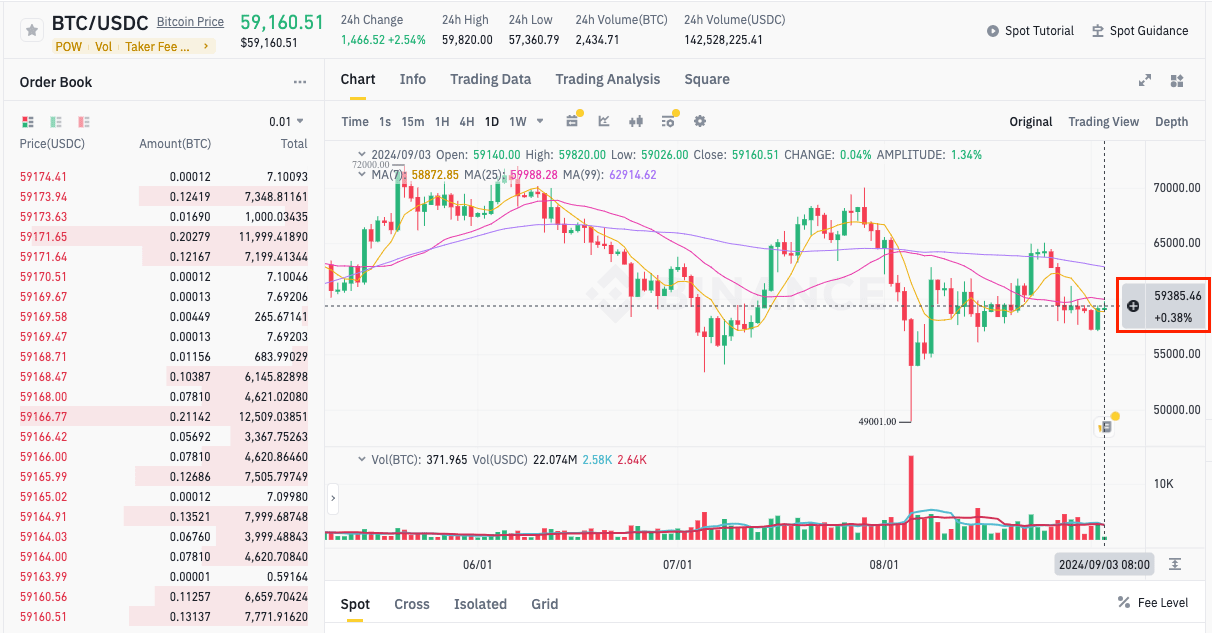Open the 0.01 price precision dropdown
Image resolution: width=1212 pixels, height=633 pixels.
(287, 122)
